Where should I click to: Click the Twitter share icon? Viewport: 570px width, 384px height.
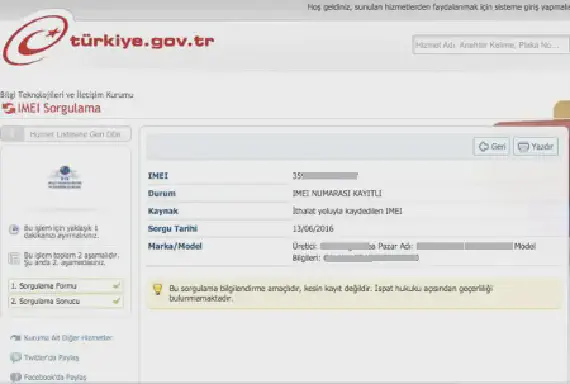tap(16, 358)
